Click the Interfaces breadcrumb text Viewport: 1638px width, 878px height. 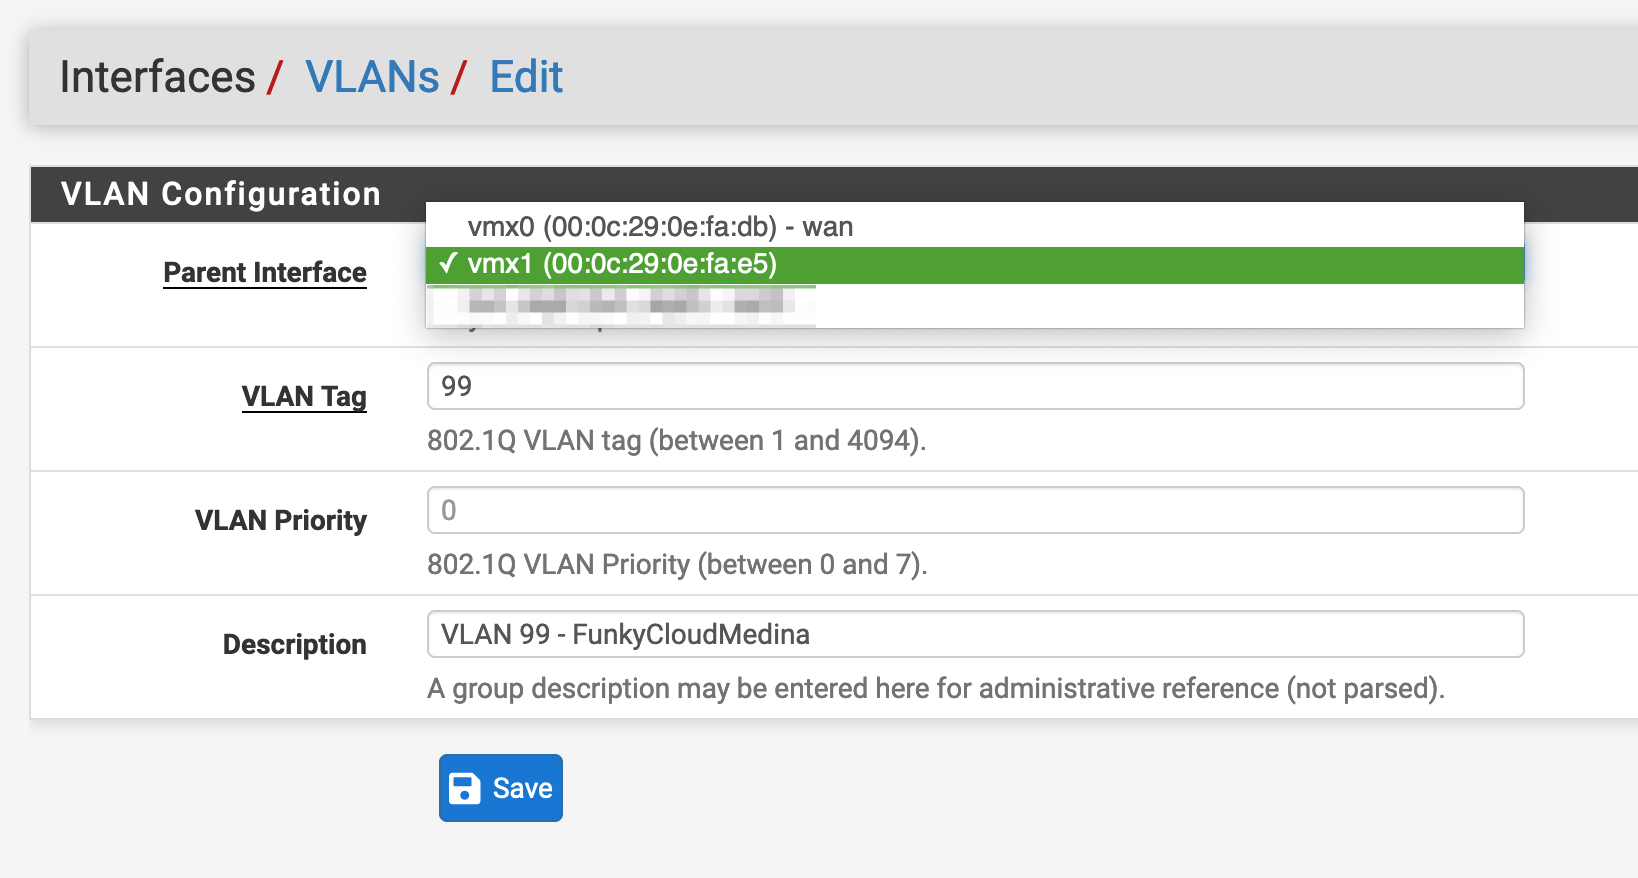pyautogui.click(x=157, y=77)
